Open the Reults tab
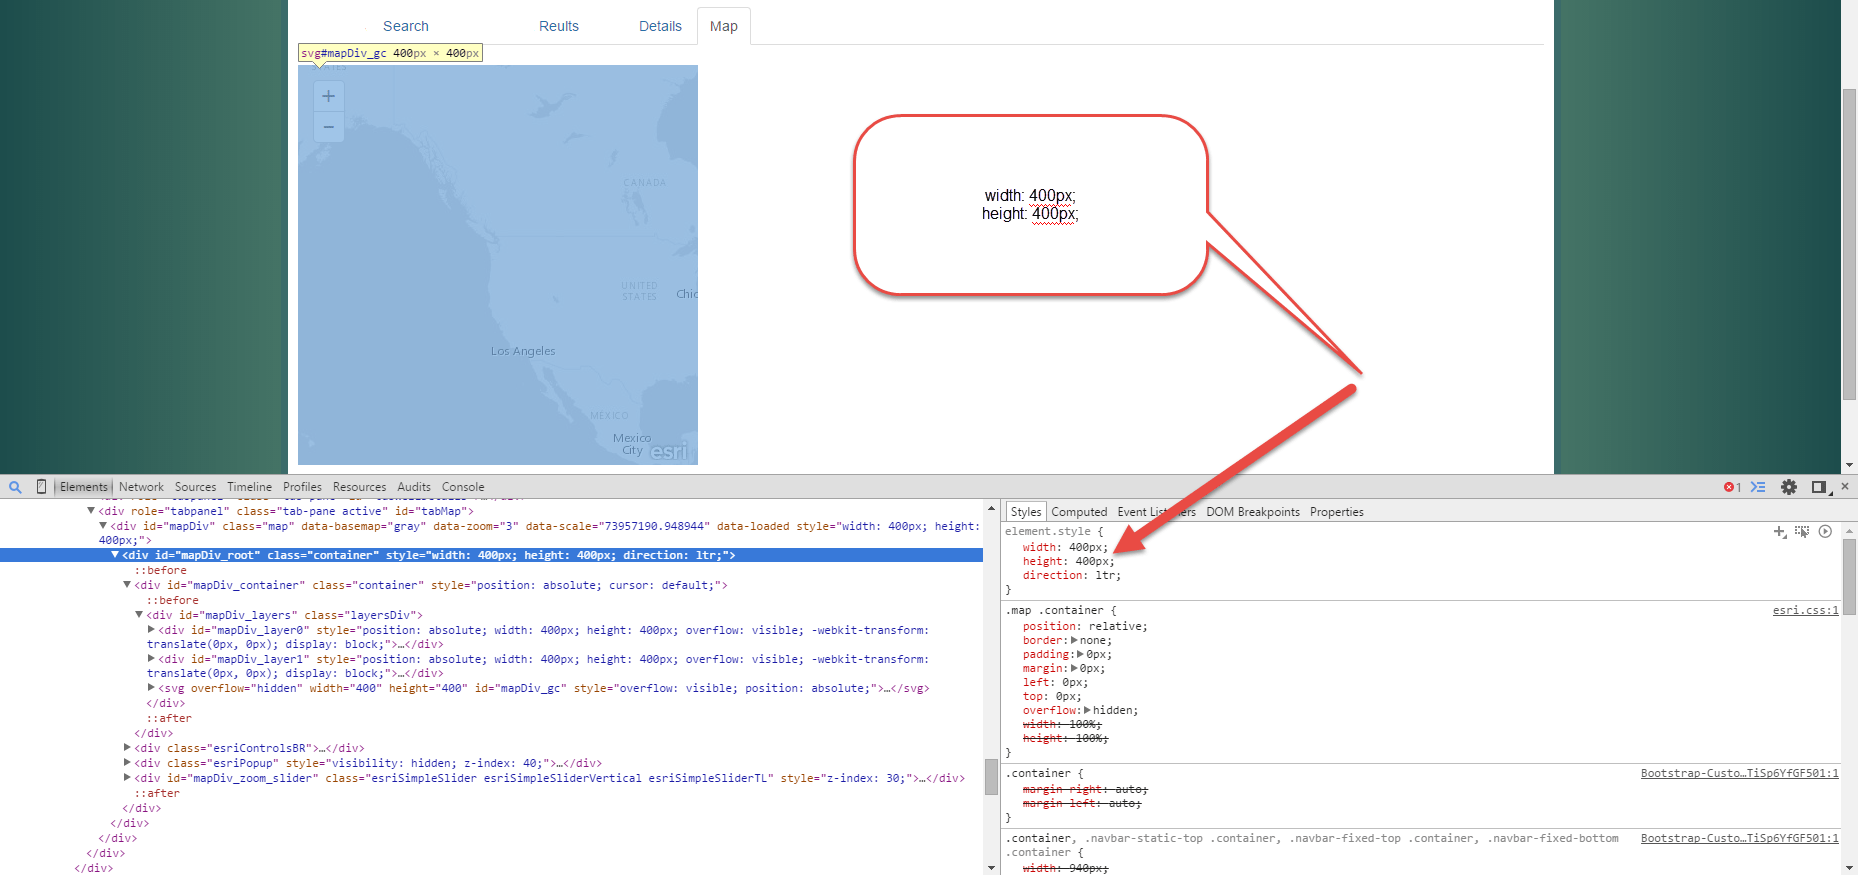The width and height of the screenshot is (1858, 875). [559, 26]
